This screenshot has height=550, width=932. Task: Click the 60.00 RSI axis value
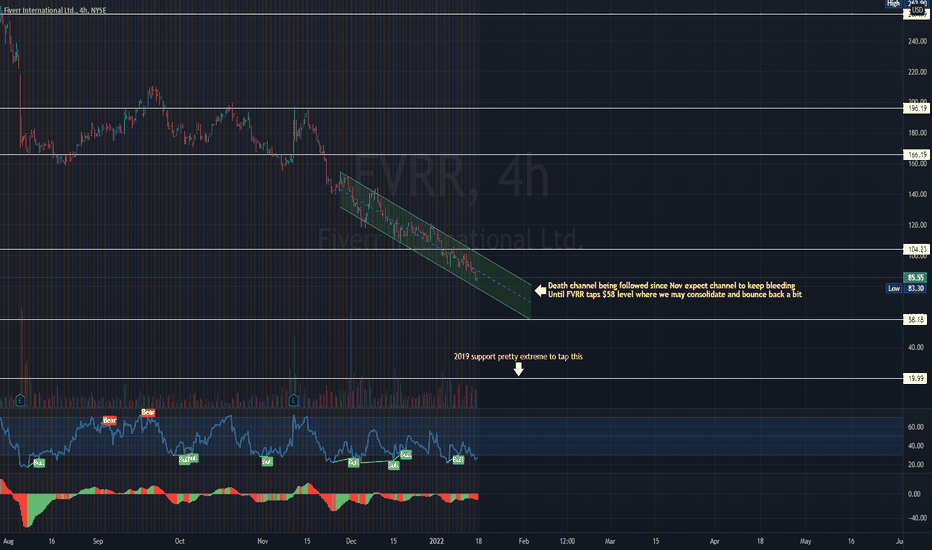(916, 427)
